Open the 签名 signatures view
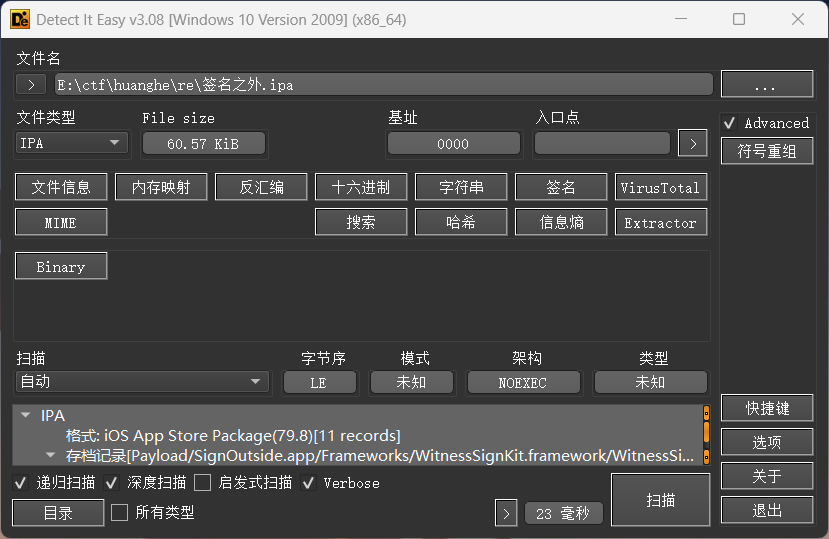This screenshot has width=829, height=539. tap(561, 187)
